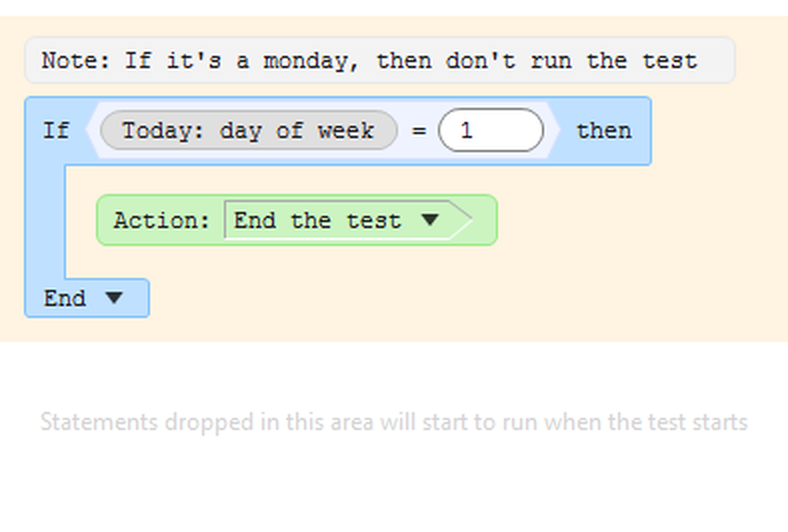Click the left pointed edge of the condition hexagon
The image size is (788, 532).
(x=92, y=131)
